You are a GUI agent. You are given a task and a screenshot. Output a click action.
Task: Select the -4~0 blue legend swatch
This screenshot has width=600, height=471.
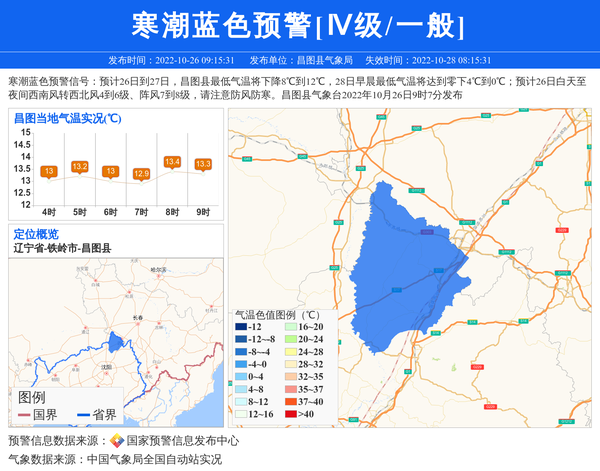pyautogui.click(x=241, y=364)
